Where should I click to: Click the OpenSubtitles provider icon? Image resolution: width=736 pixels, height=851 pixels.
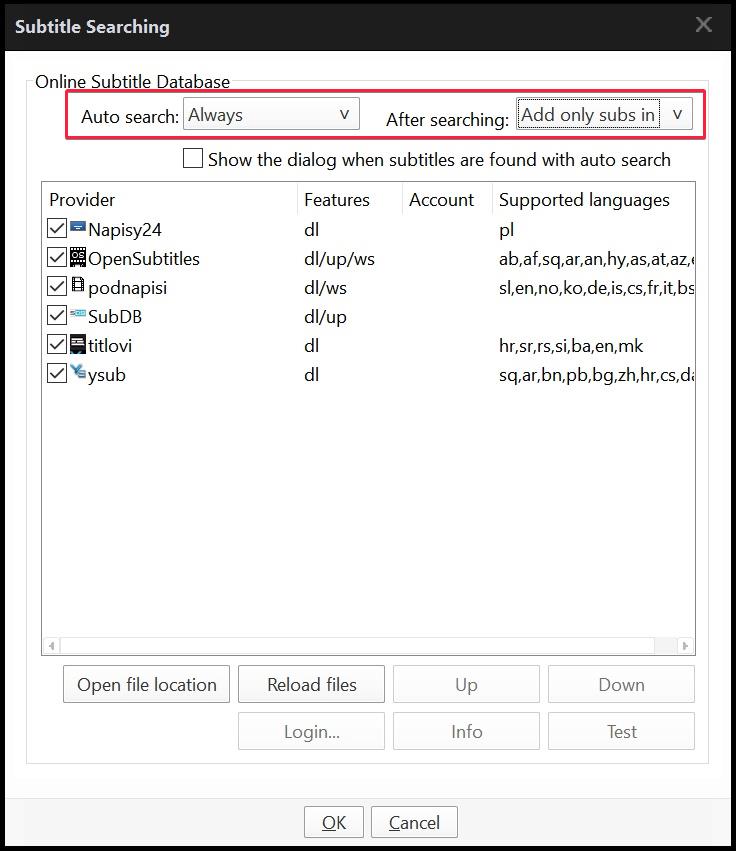(78, 257)
